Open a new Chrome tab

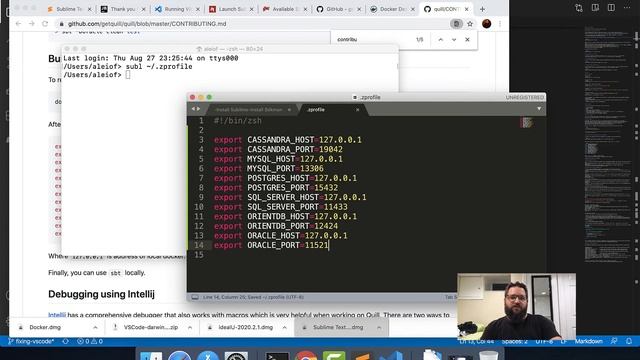(482, 9)
